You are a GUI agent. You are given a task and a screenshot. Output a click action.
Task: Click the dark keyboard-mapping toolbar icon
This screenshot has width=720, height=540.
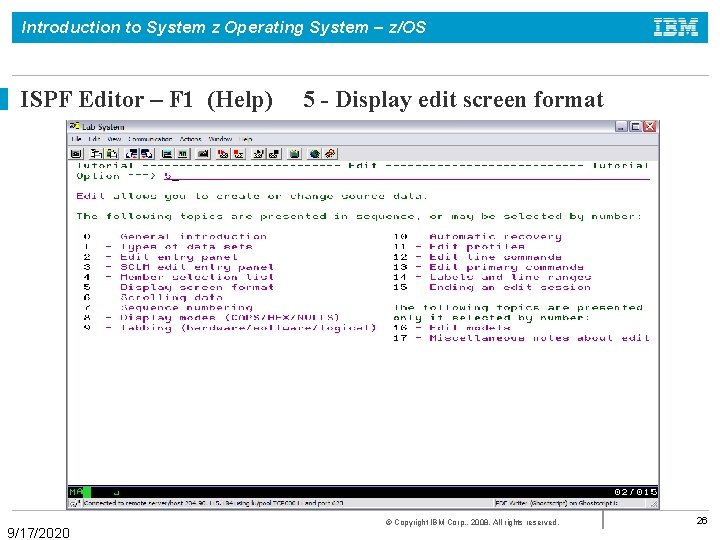coord(203,154)
